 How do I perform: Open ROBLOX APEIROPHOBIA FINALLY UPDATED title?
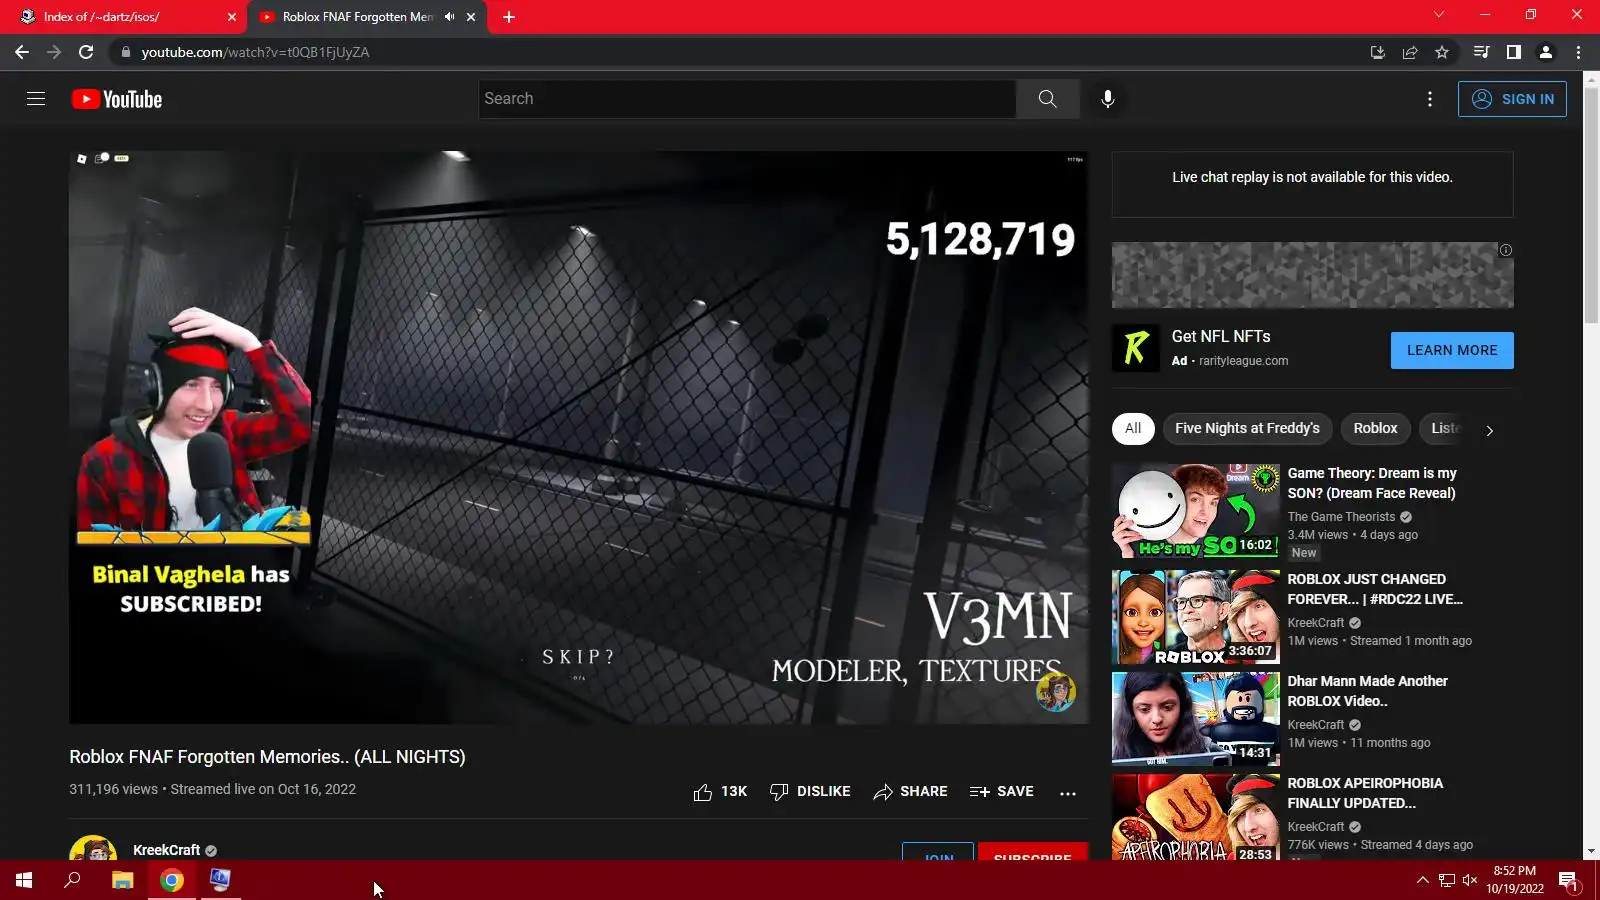tap(1365, 793)
